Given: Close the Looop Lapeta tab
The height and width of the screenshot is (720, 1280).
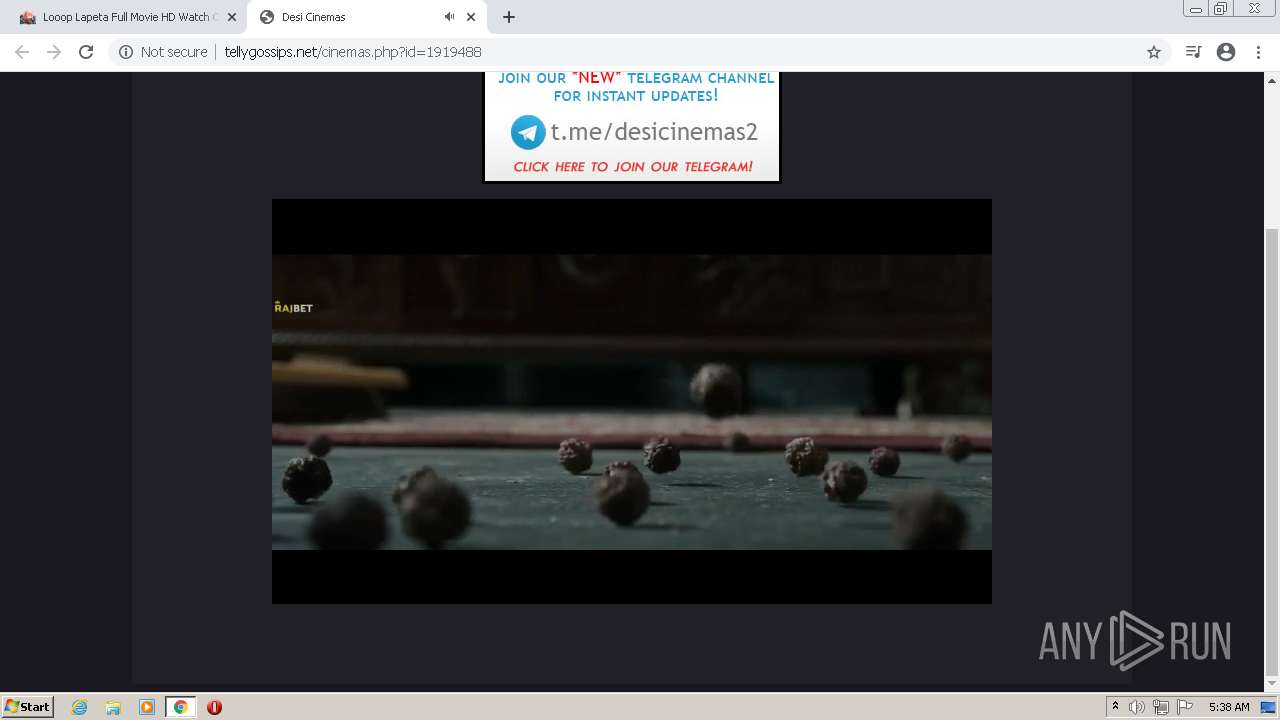Looking at the screenshot, I should click(232, 17).
